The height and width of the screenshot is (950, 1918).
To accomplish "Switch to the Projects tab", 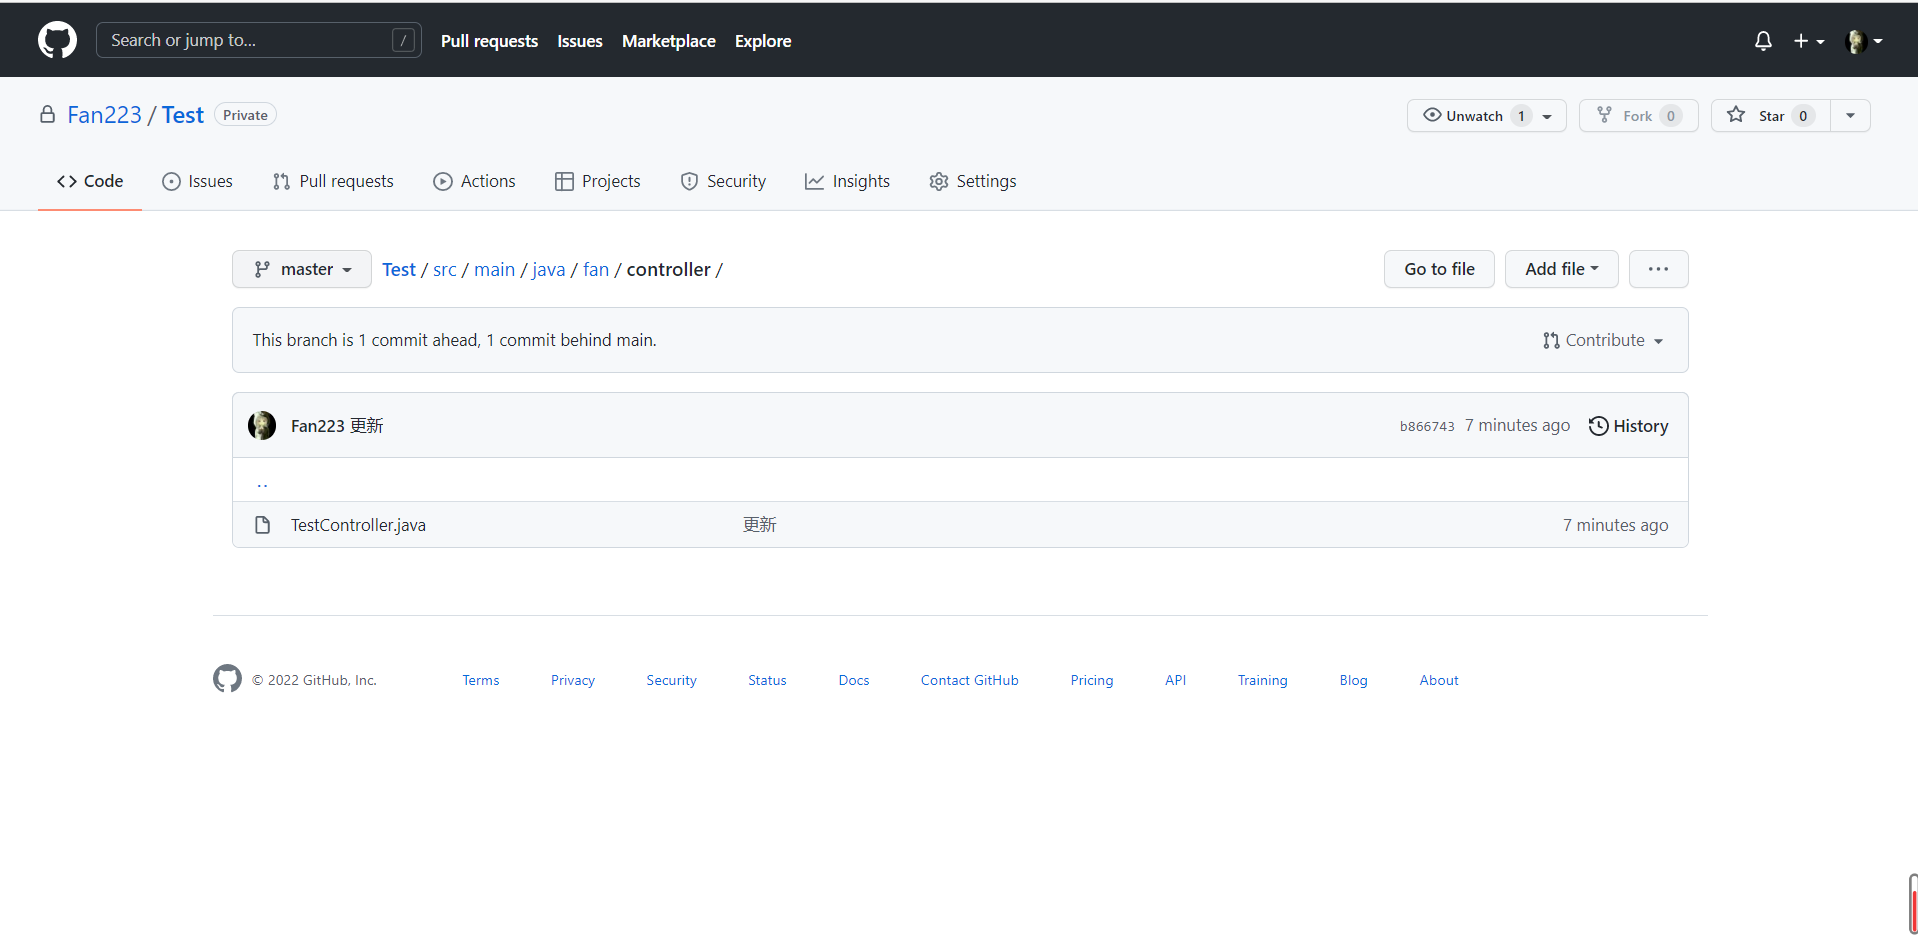I will click(x=598, y=181).
